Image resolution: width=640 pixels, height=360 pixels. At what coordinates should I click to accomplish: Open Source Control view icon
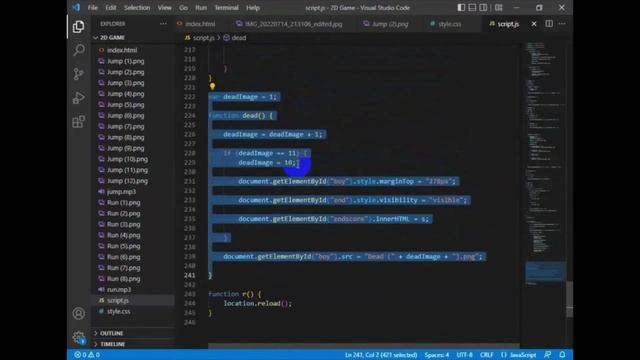pyautogui.click(x=78, y=74)
